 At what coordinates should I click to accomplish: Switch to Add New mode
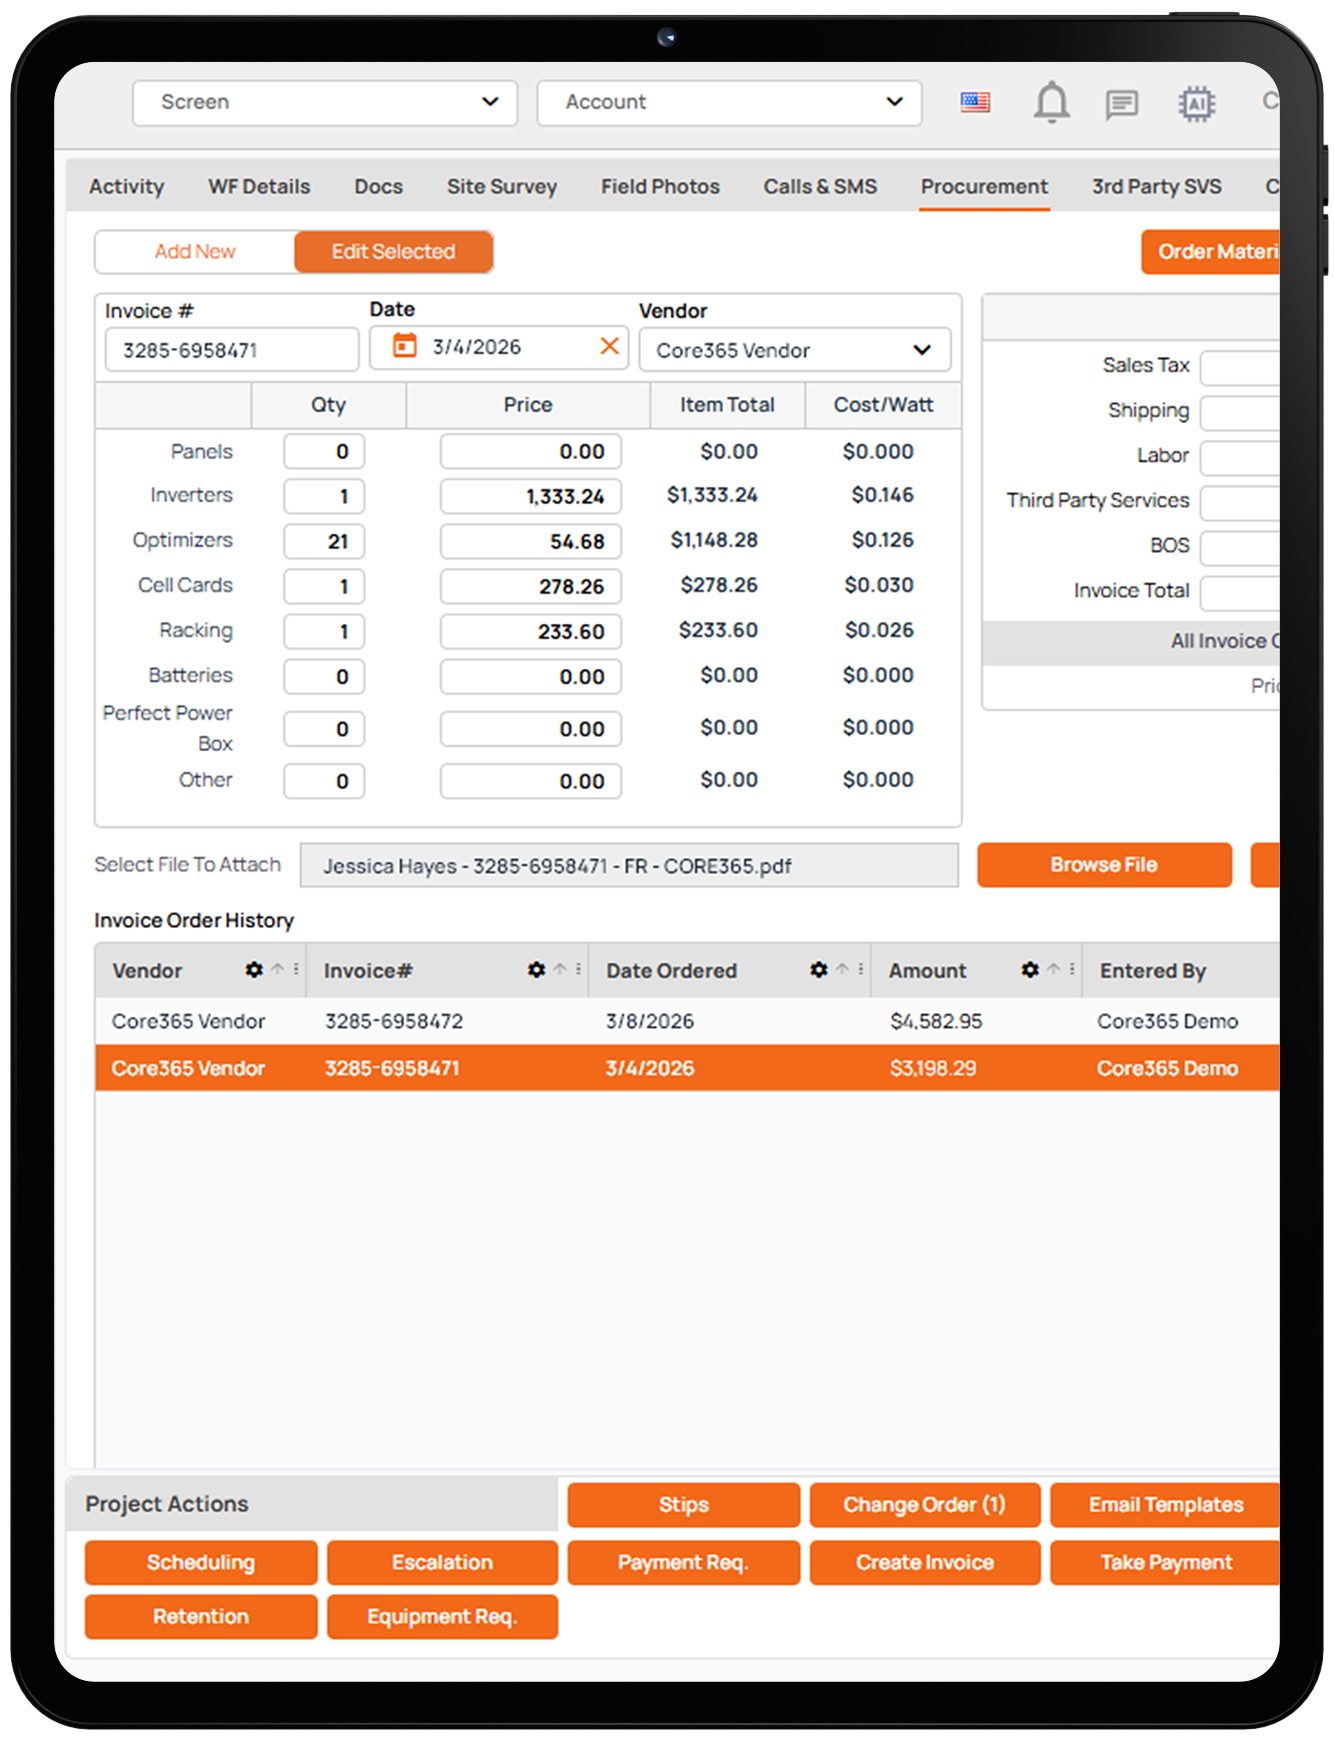click(x=195, y=252)
